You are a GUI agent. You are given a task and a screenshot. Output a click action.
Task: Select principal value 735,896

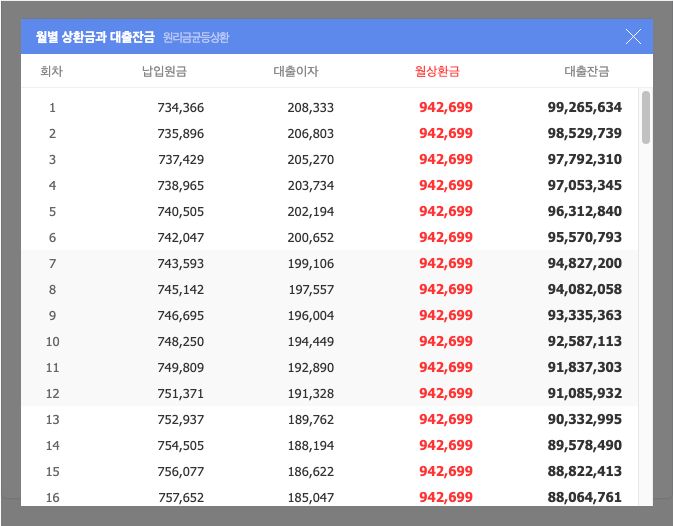tap(181, 133)
